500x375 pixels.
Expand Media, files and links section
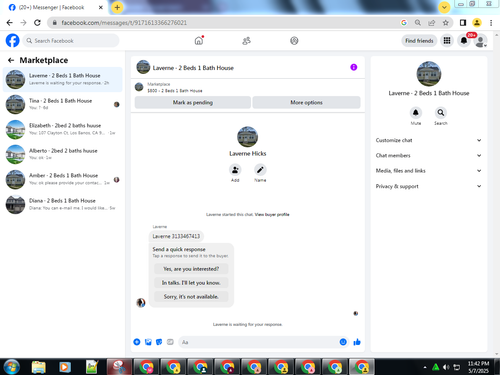[x=429, y=171]
